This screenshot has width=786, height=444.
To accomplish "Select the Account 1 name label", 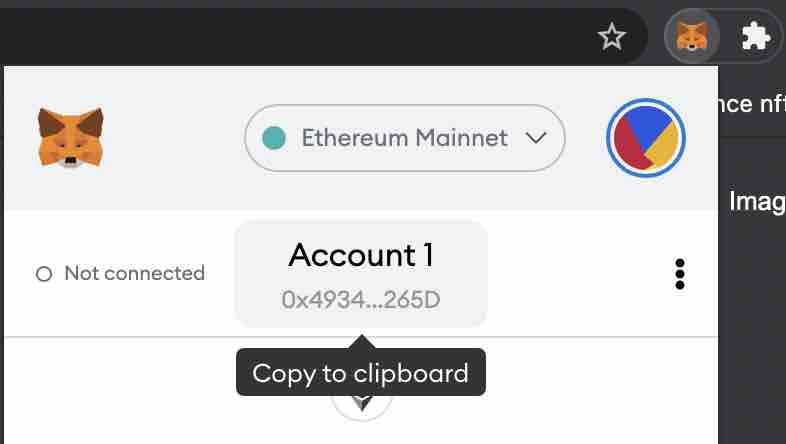I will (360, 255).
